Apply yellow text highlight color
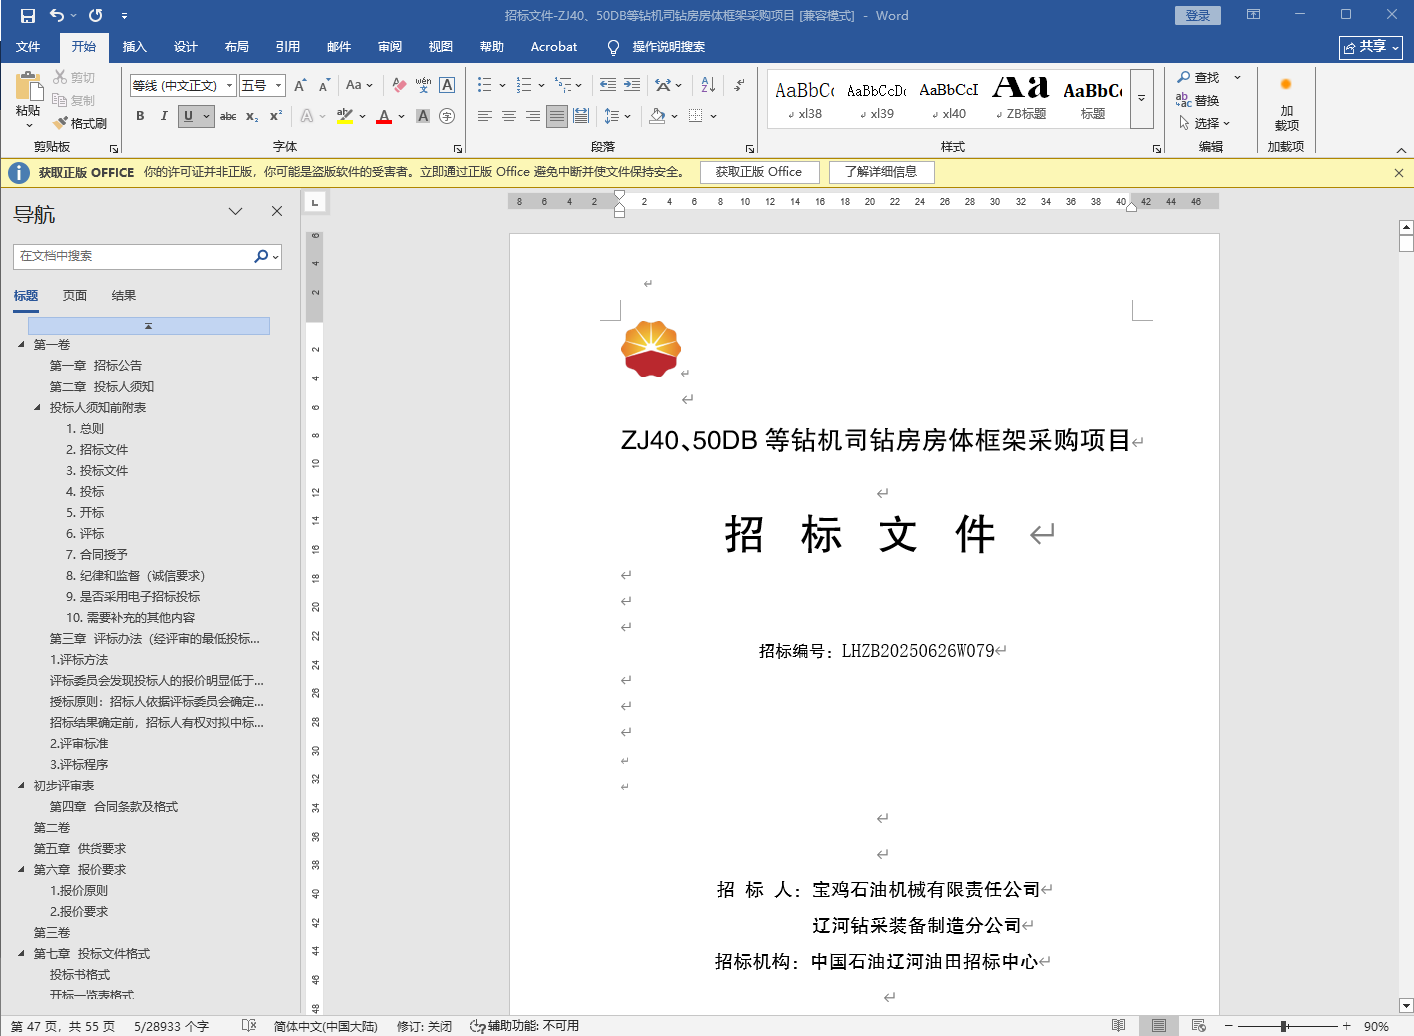Viewport: 1414px width, 1036px height. (x=345, y=116)
